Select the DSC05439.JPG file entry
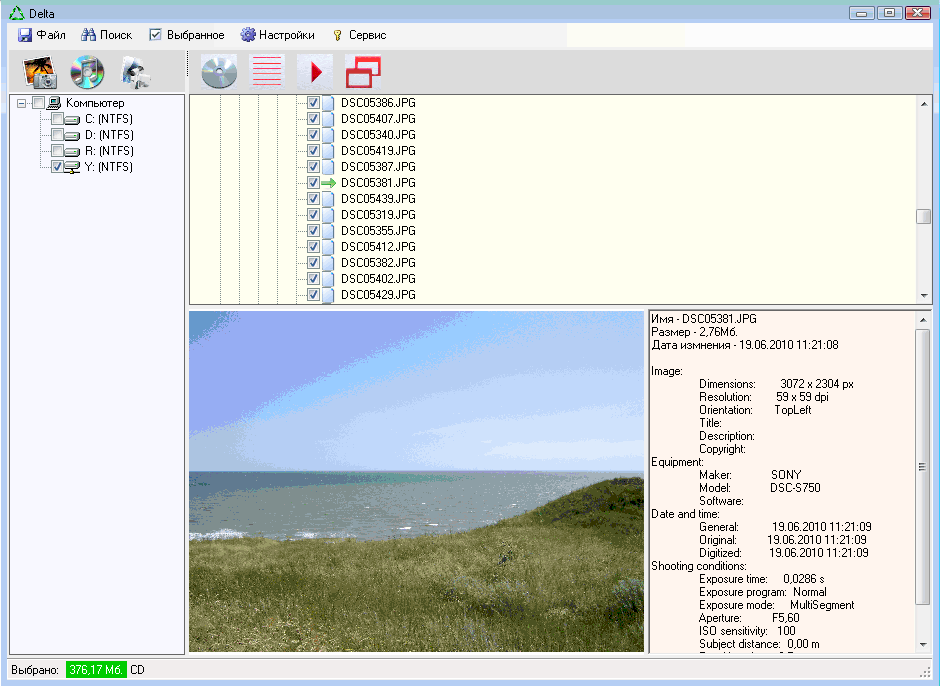This screenshot has height=686, width=940. pos(378,199)
